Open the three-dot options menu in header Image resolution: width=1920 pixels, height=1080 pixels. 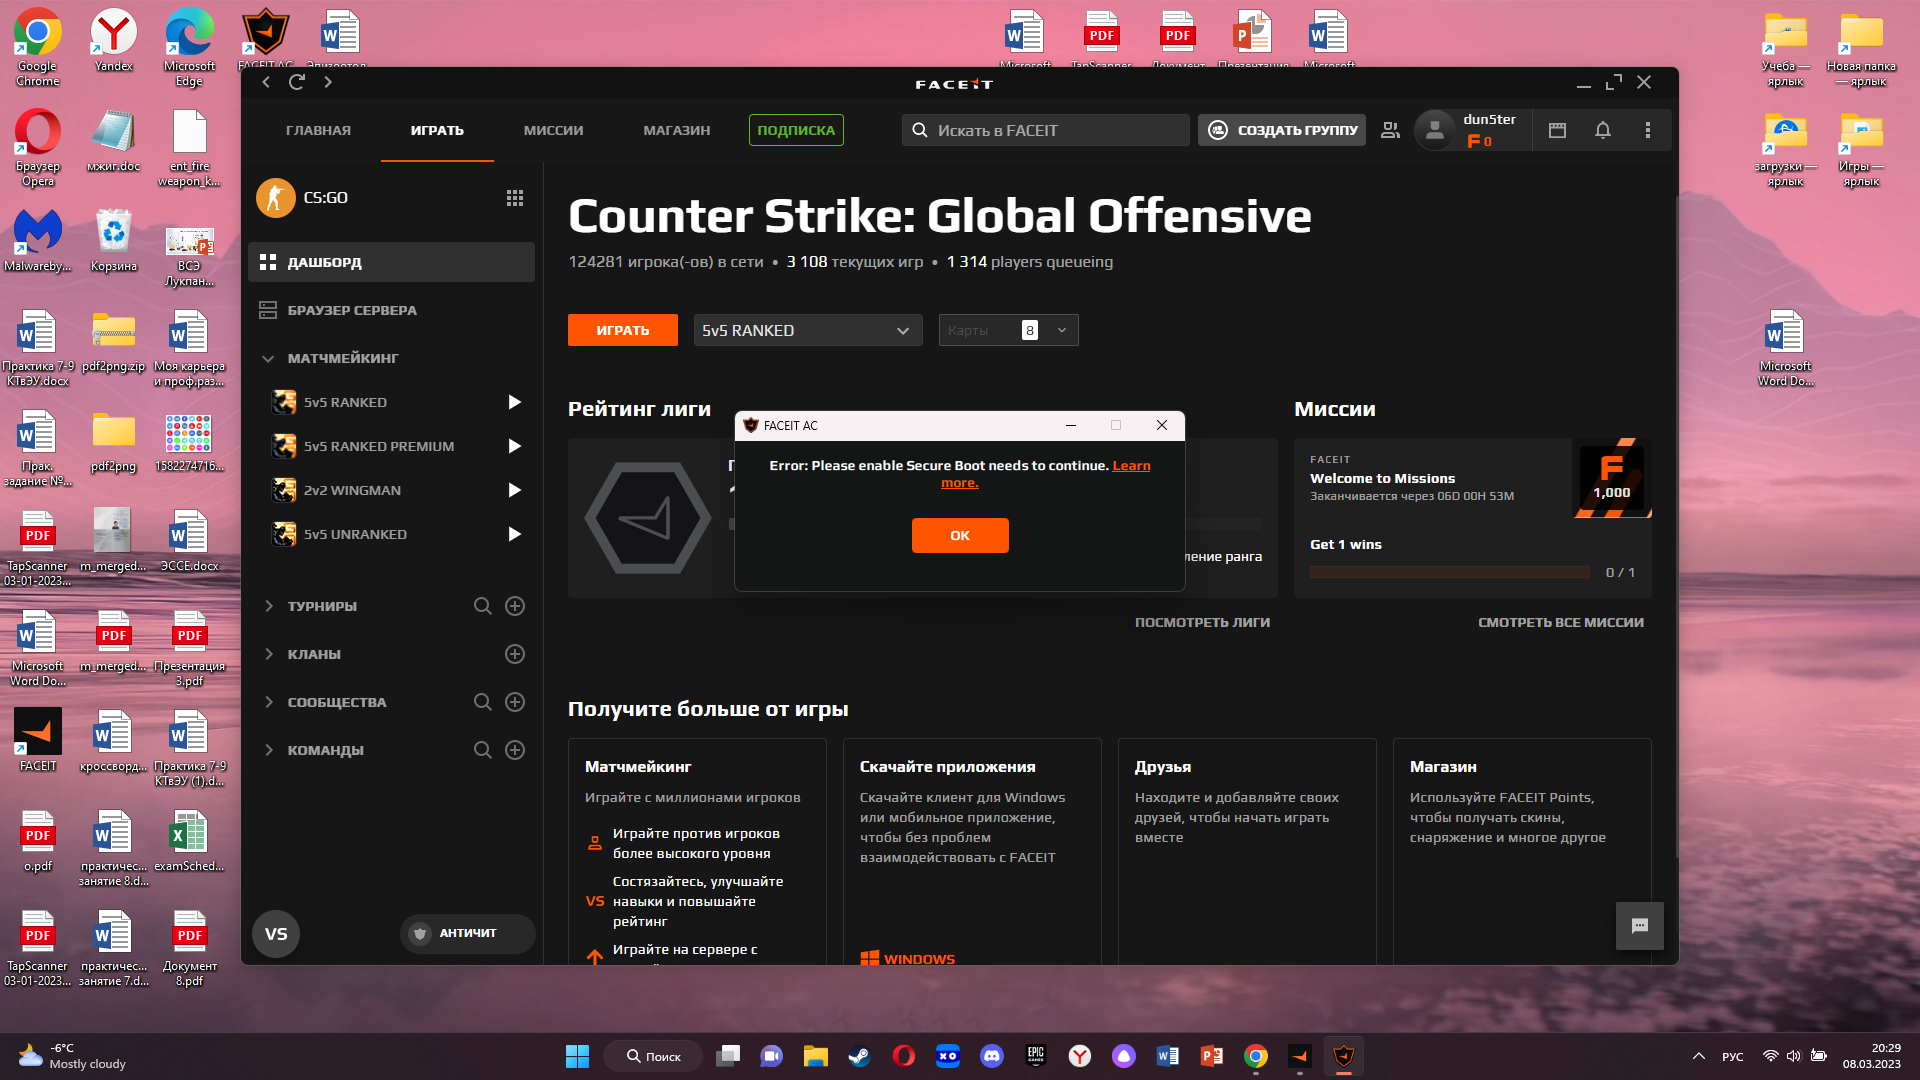click(x=1648, y=130)
